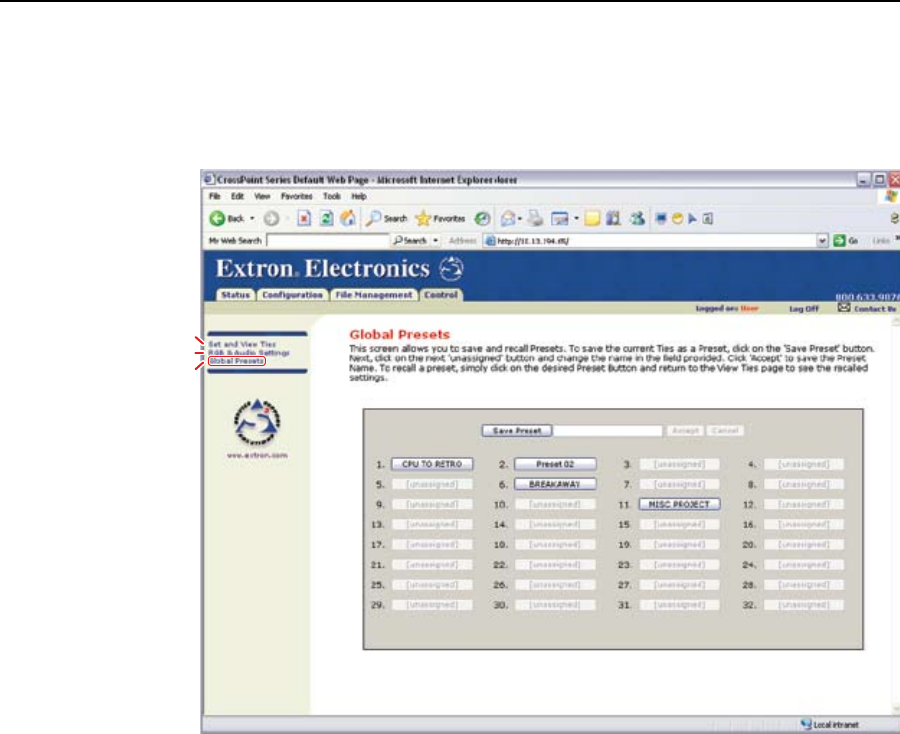Open Favorites star in toolbar

pyautogui.click(x=422, y=218)
